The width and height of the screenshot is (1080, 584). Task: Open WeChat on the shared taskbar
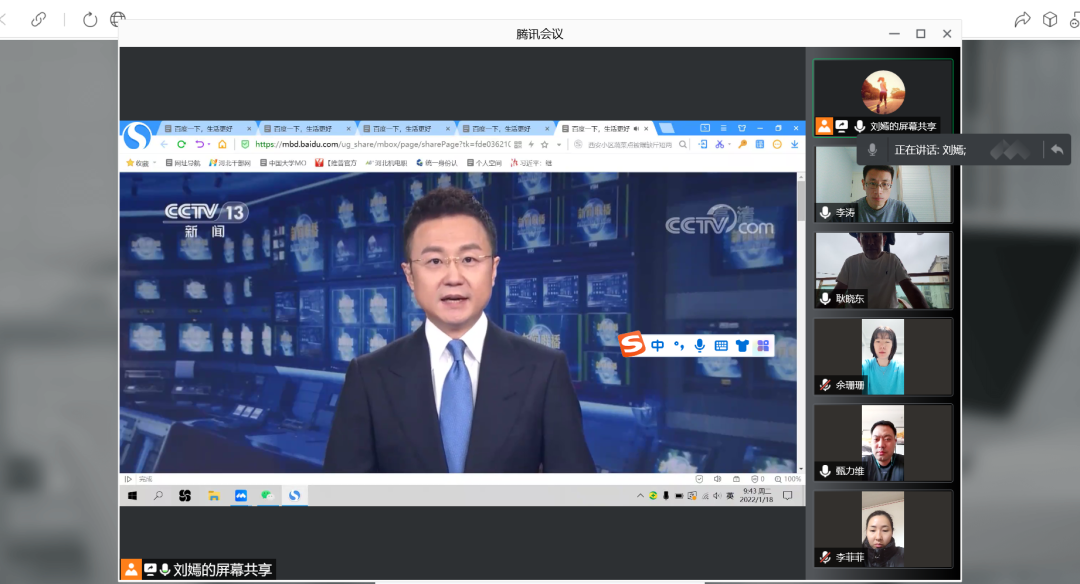267,496
